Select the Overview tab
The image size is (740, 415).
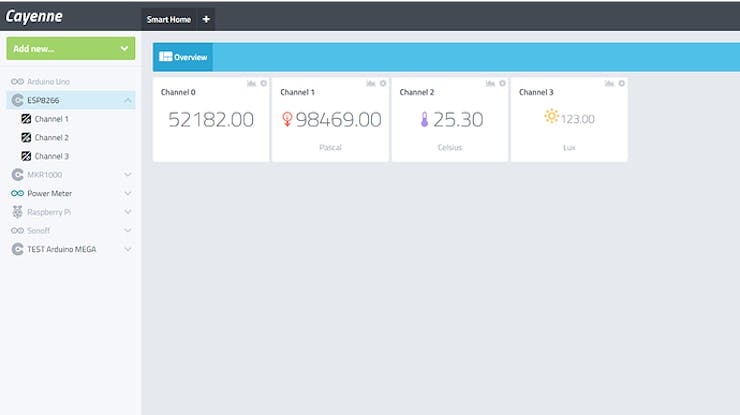click(183, 57)
